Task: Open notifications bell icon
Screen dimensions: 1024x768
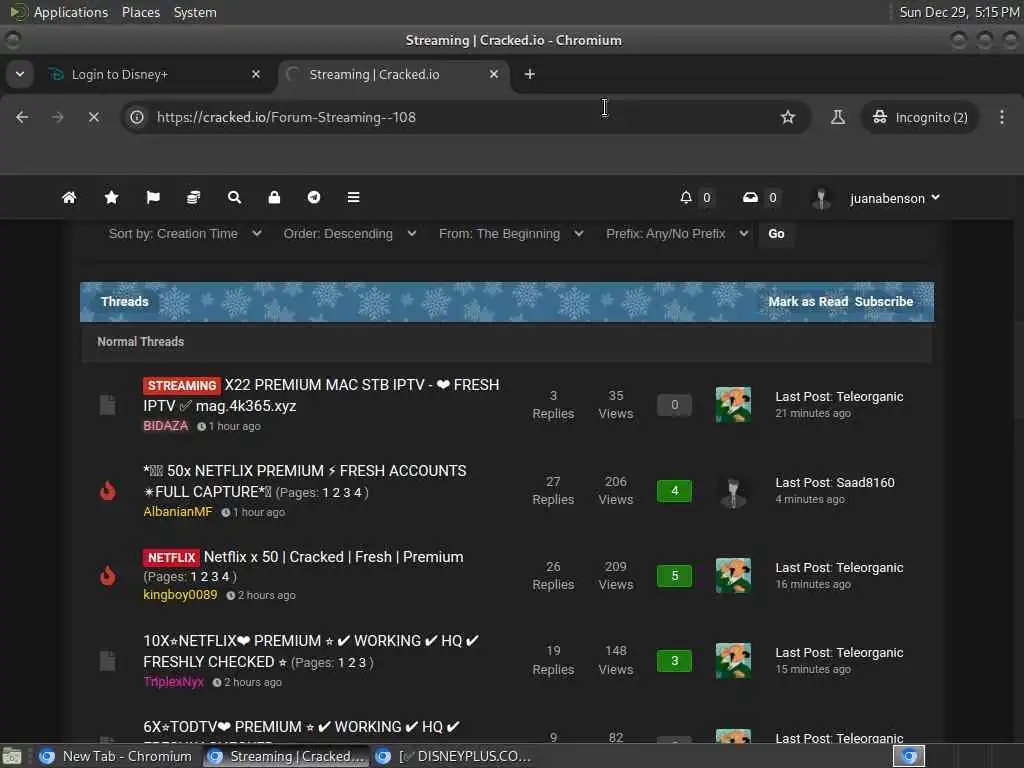Action: click(686, 197)
